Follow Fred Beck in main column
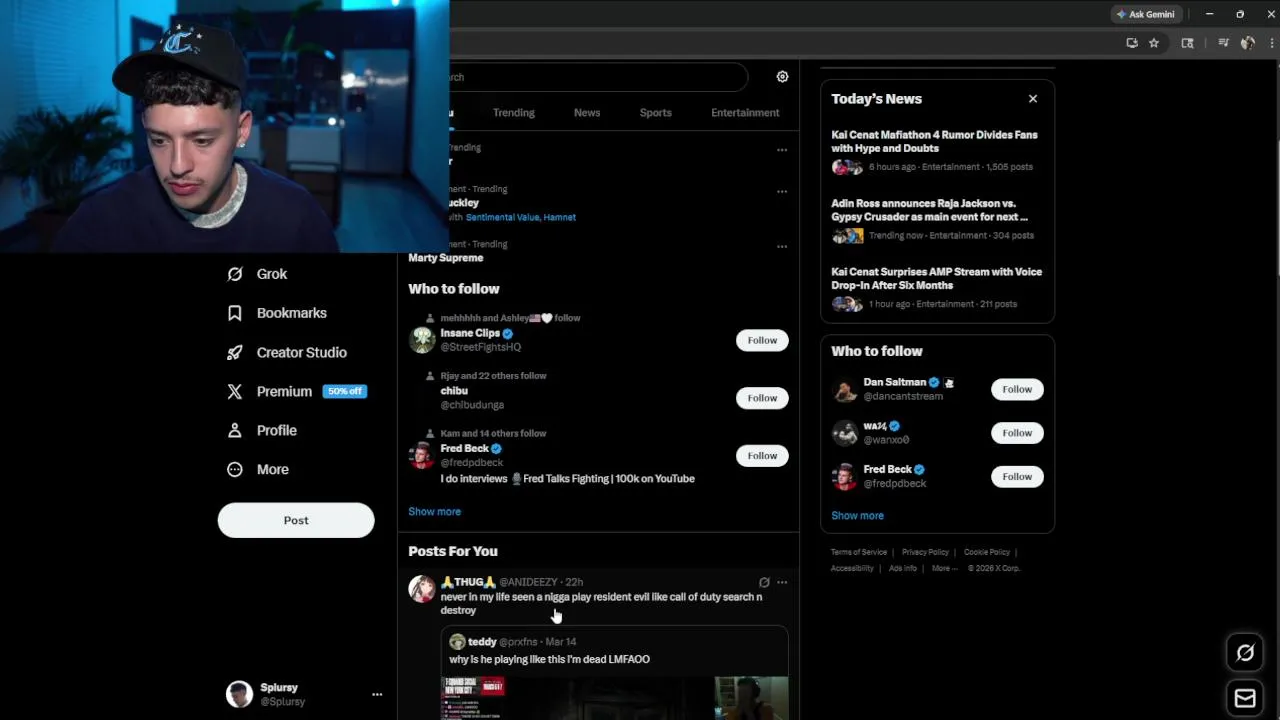 click(762, 455)
